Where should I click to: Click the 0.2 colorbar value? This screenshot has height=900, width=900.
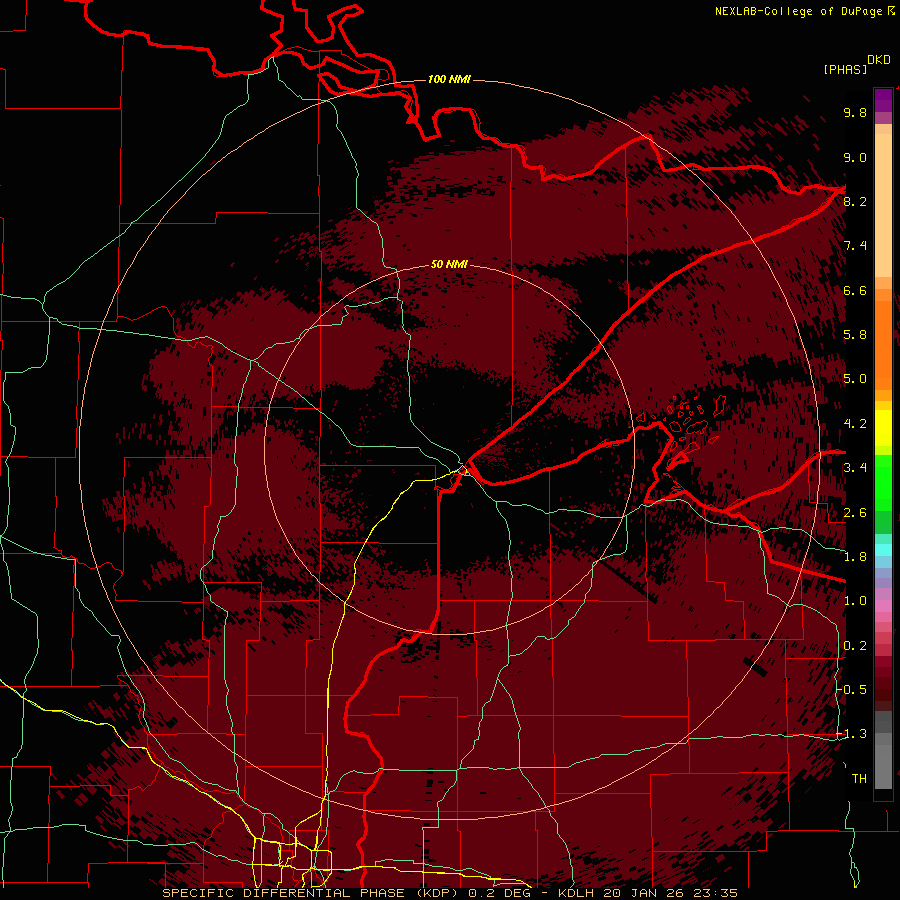pyautogui.click(x=855, y=646)
